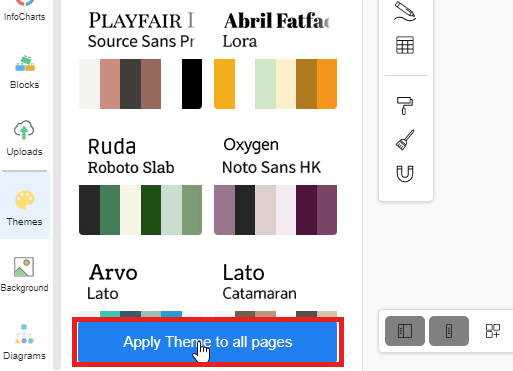The width and height of the screenshot is (513, 371).
Task: Open the InfoCharts sidebar panel
Action: coord(25,11)
